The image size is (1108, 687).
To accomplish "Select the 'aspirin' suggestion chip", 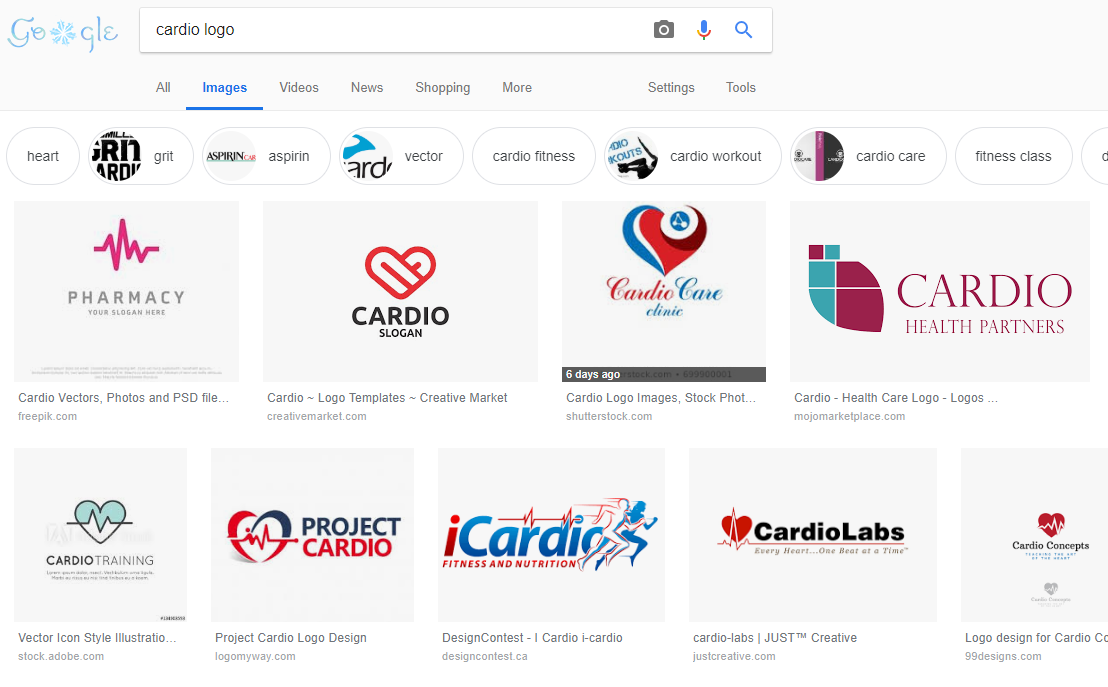I will [266, 156].
